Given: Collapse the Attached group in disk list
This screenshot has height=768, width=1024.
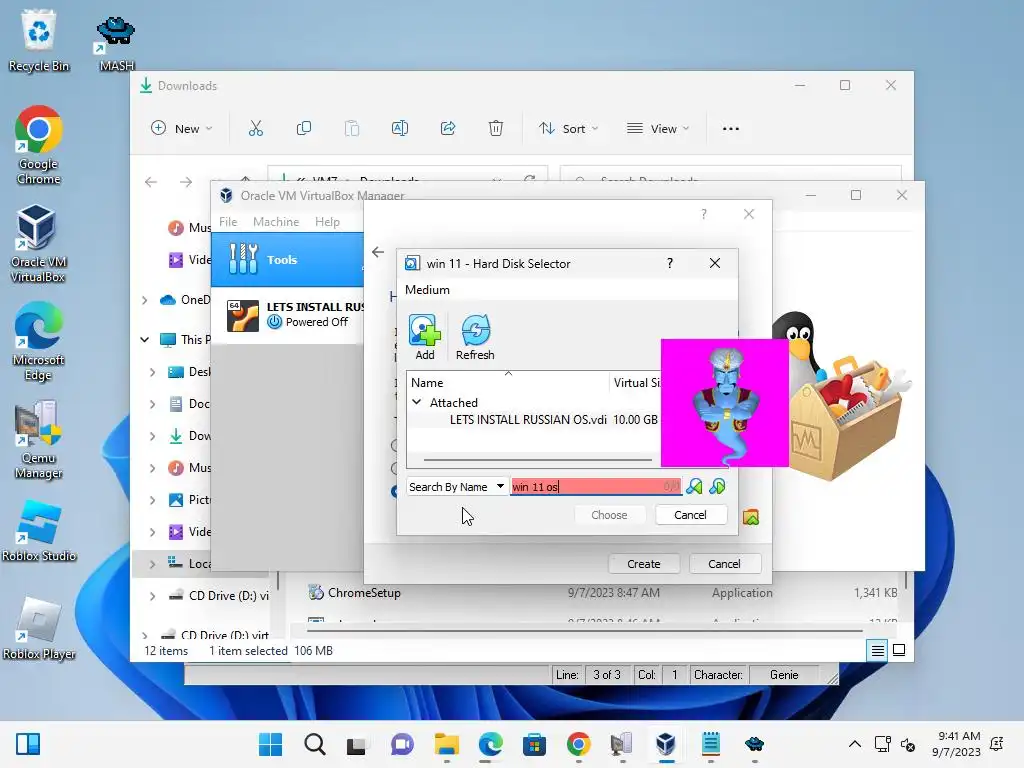Looking at the screenshot, I should [417, 402].
